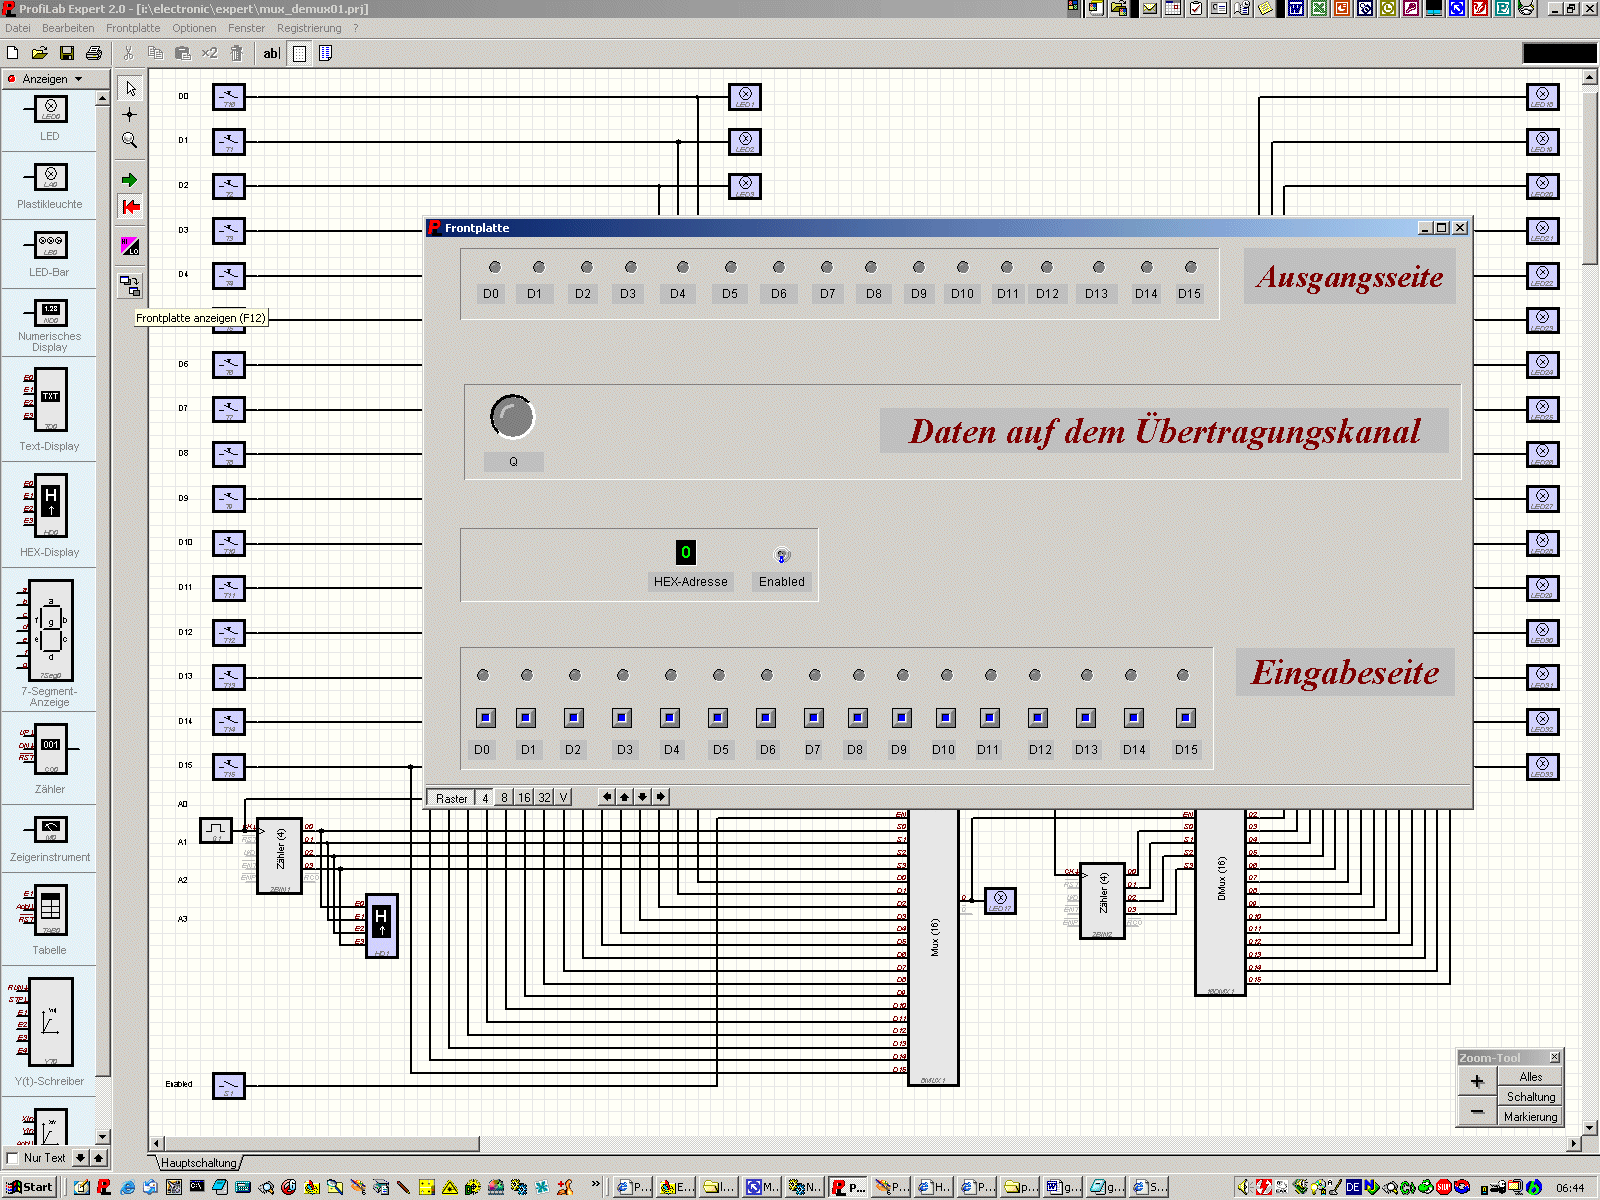
Task: Toggle input switch D12 on Eingabeseite
Action: click(1038, 717)
